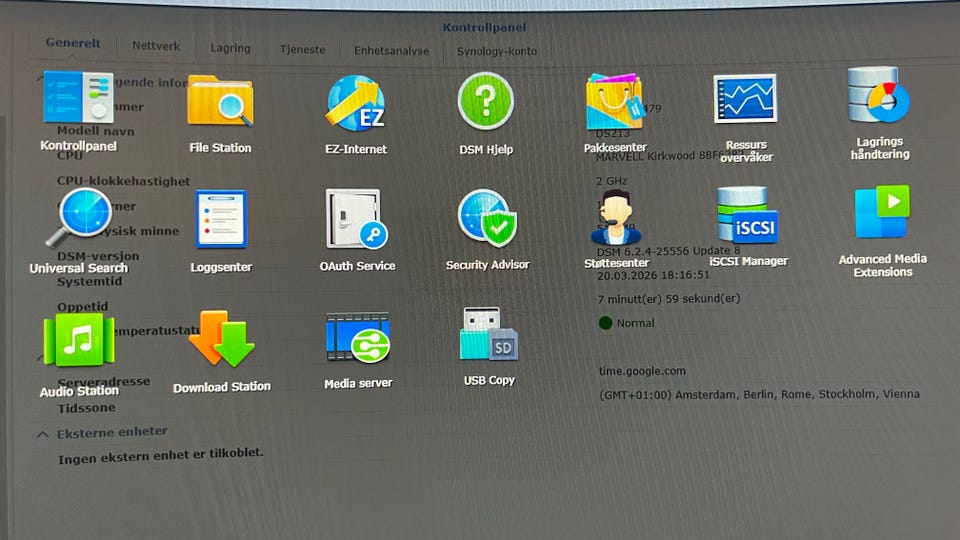960x540 pixels.
Task: Click the Modell navn label
Action: pyautogui.click(x=96, y=131)
